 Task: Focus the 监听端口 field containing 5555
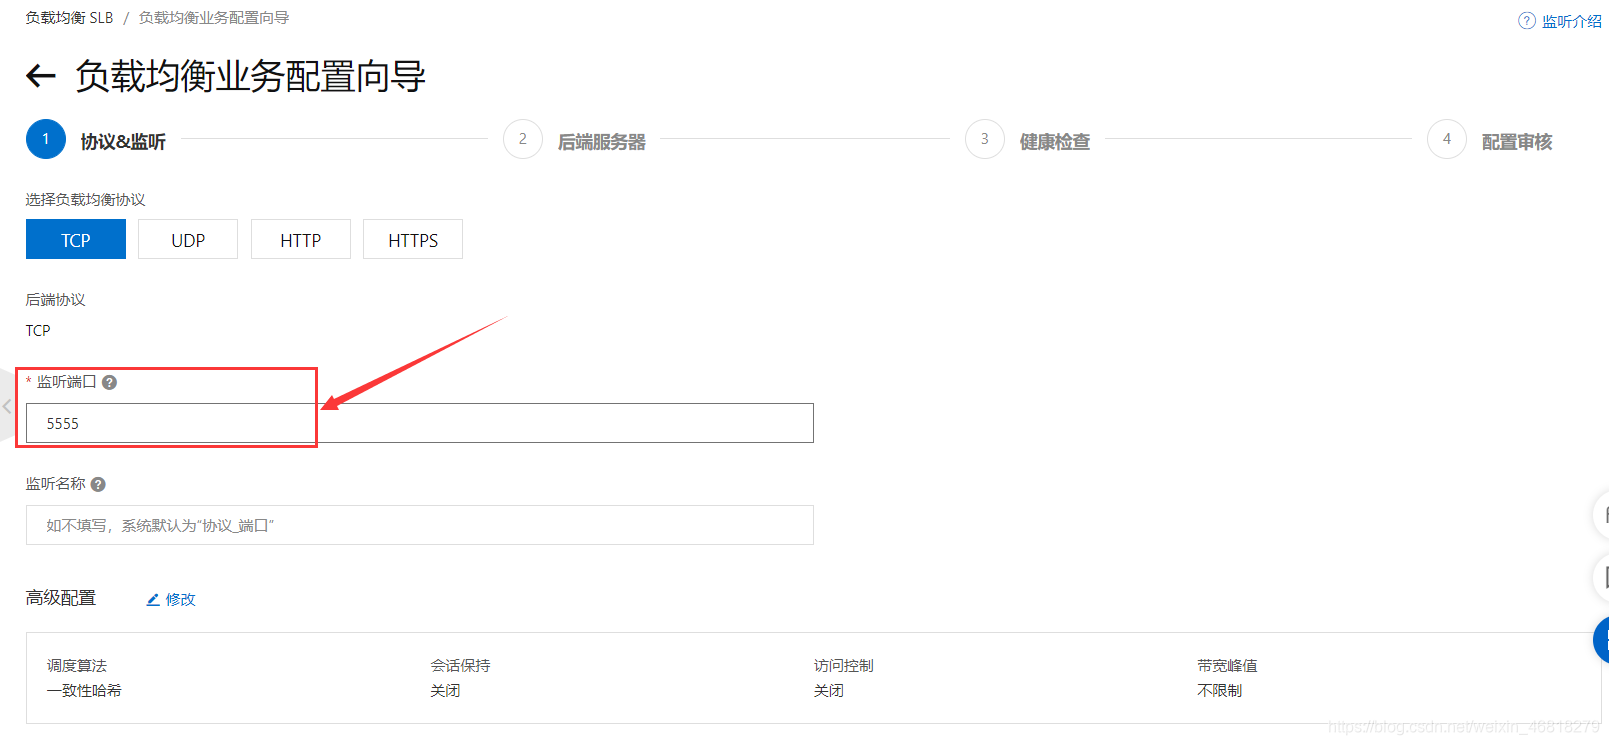click(420, 423)
